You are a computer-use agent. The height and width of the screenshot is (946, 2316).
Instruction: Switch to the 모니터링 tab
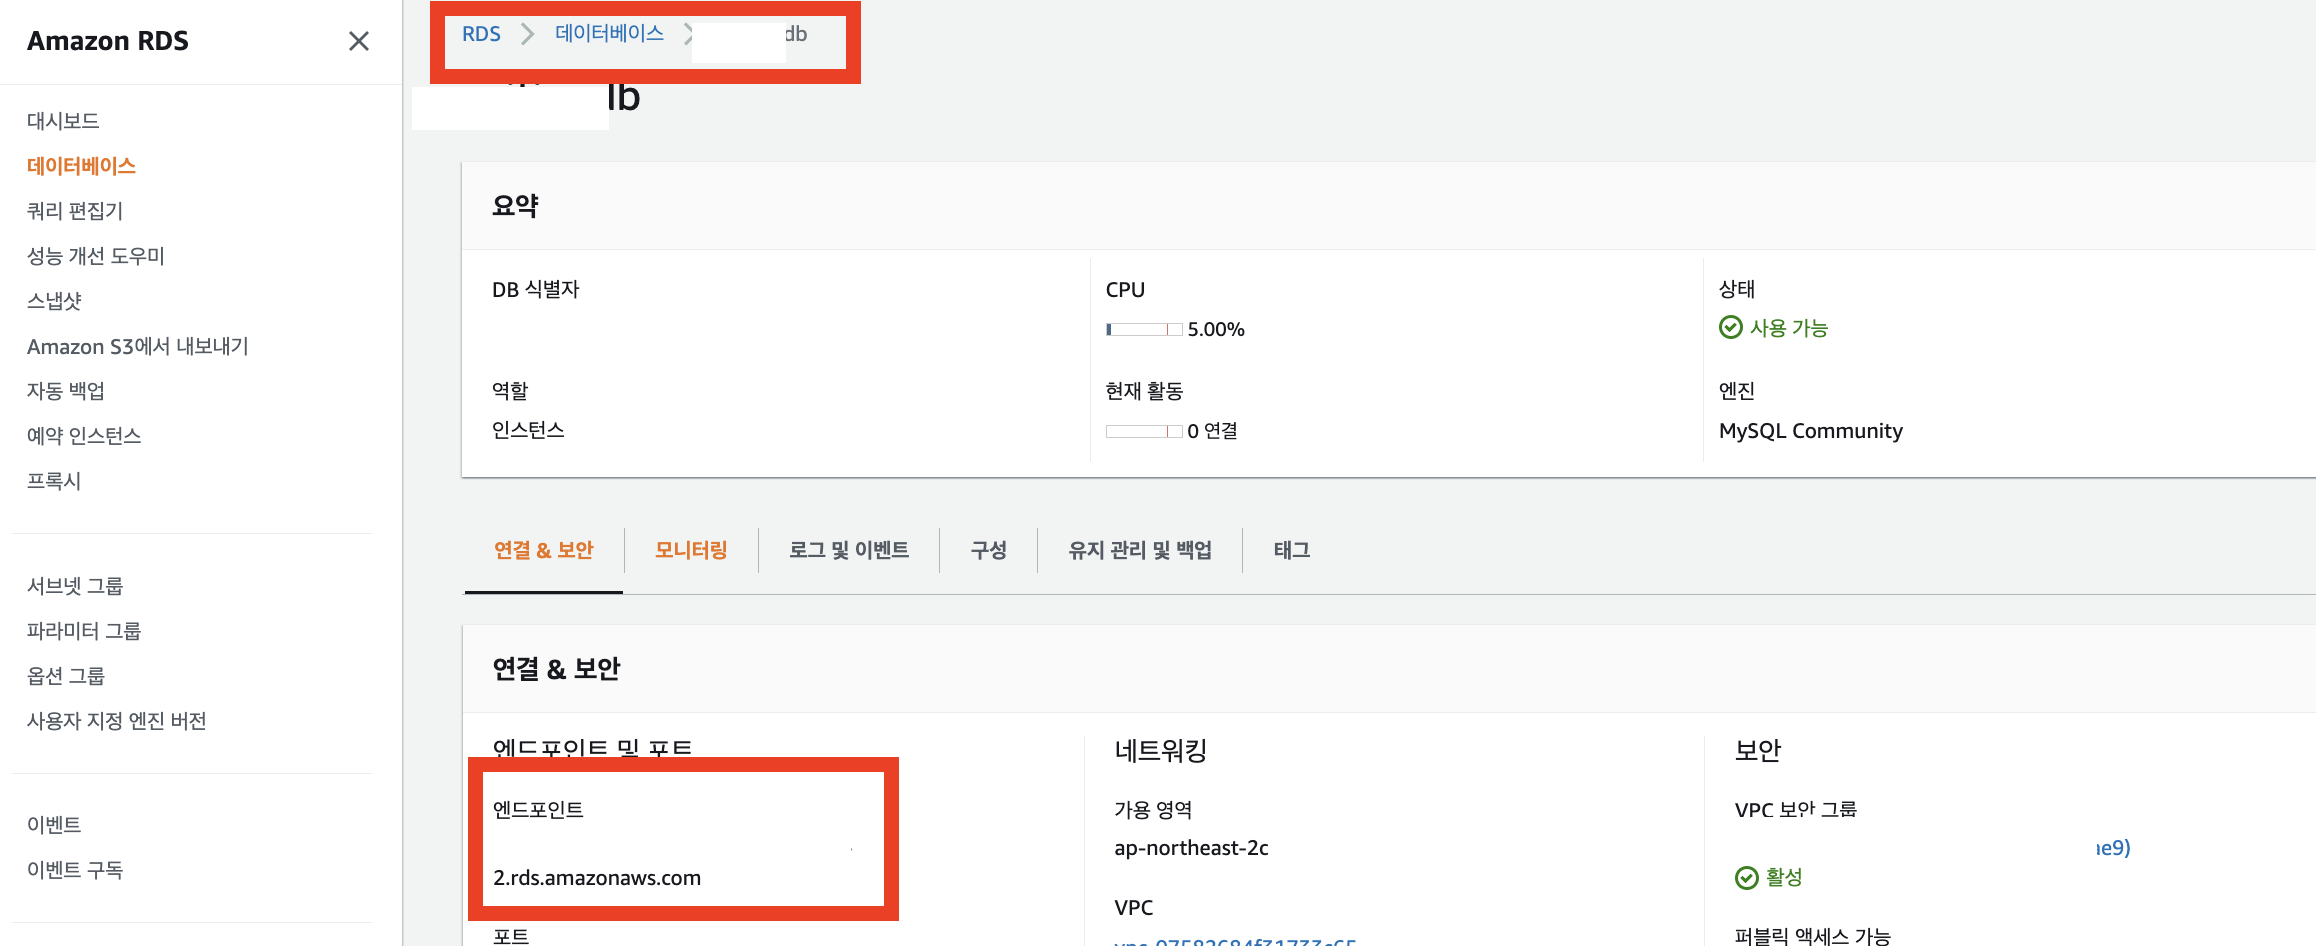[691, 550]
